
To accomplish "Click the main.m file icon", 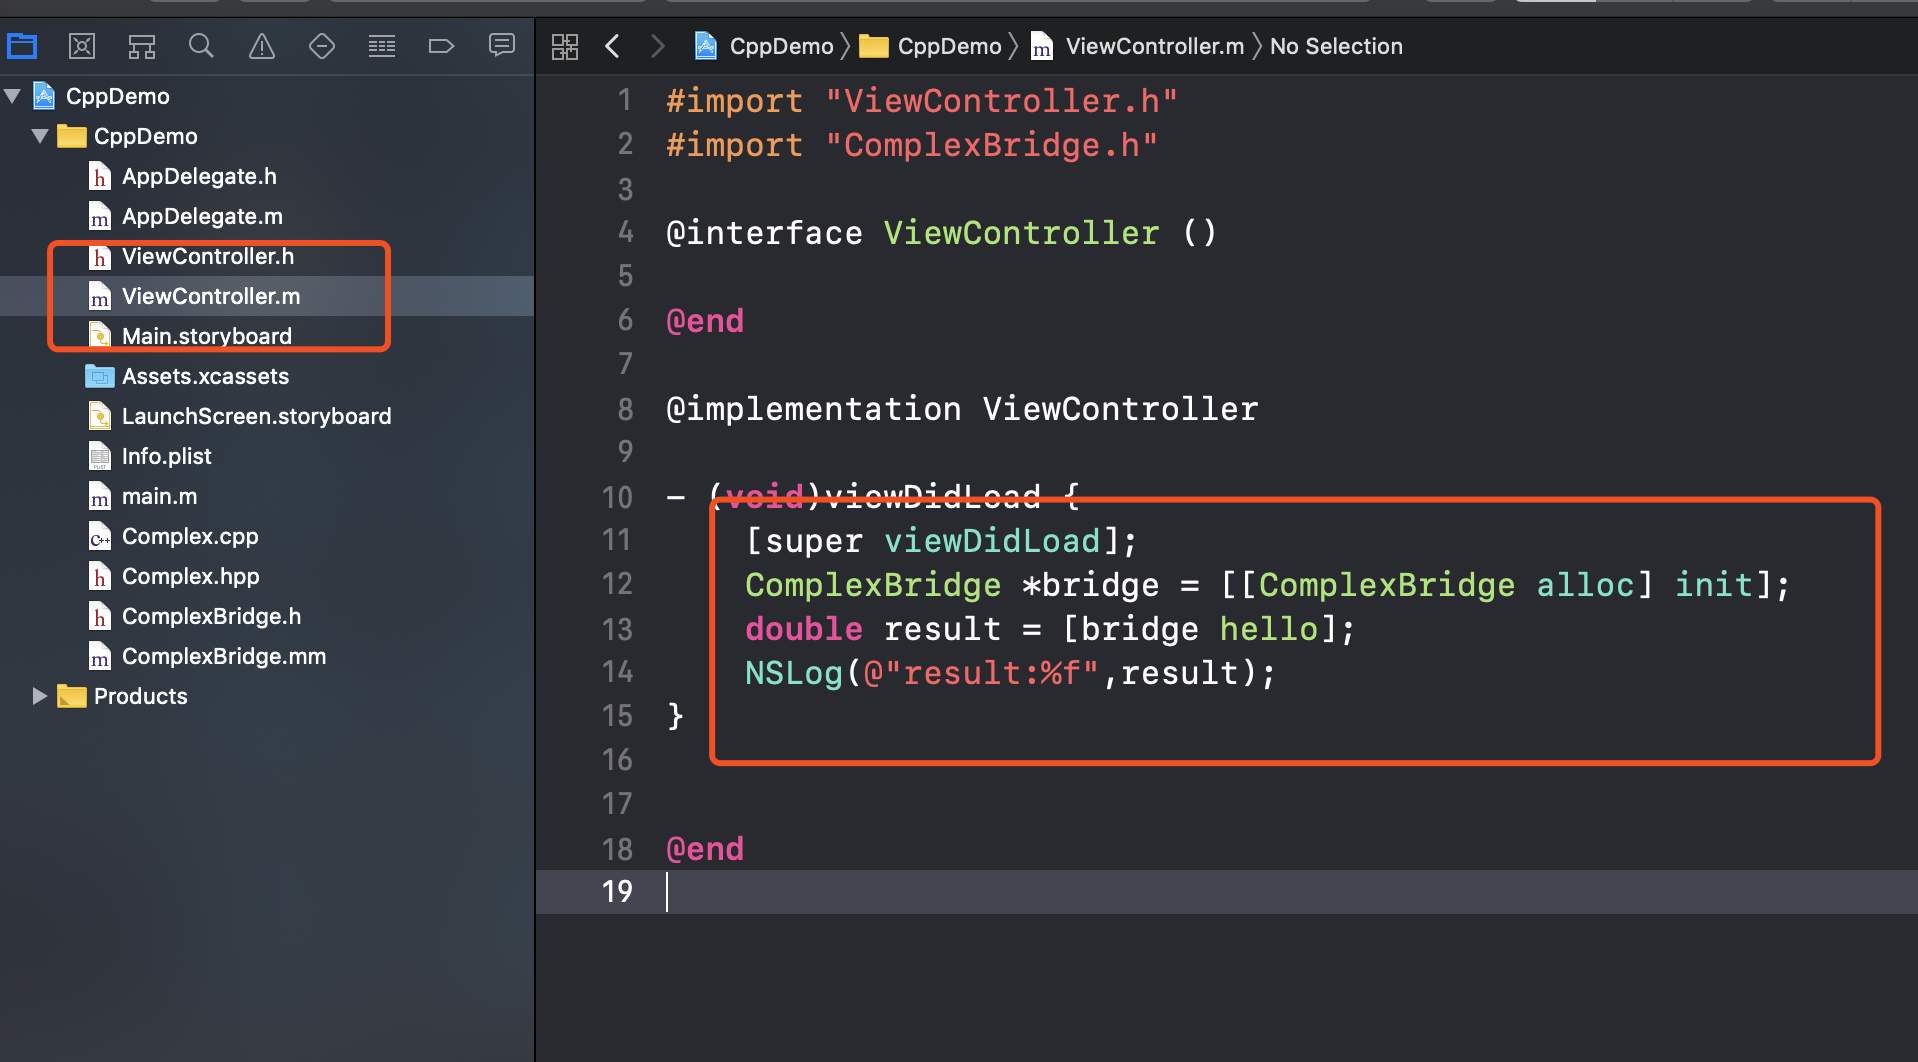I will pos(100,497).
